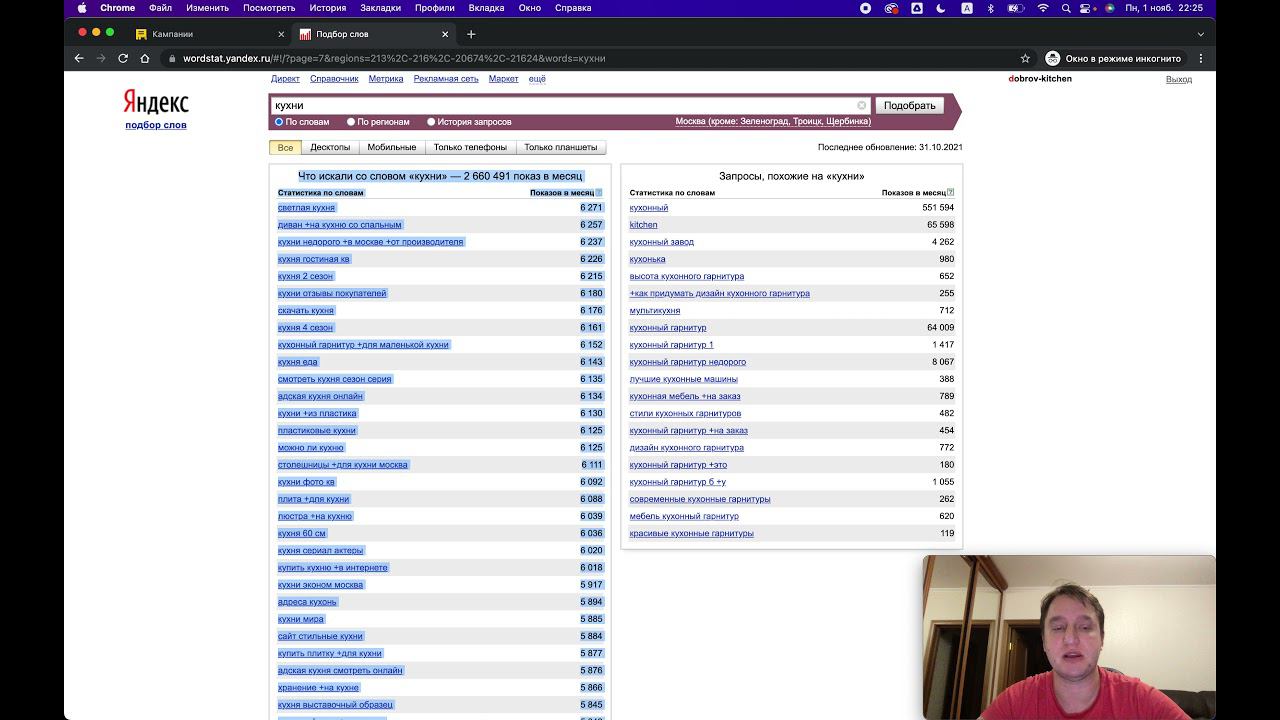Open the Wi-Fi menu
Image resolution: width=1280 pixels, height=720 pixels.
(1043, 8)
